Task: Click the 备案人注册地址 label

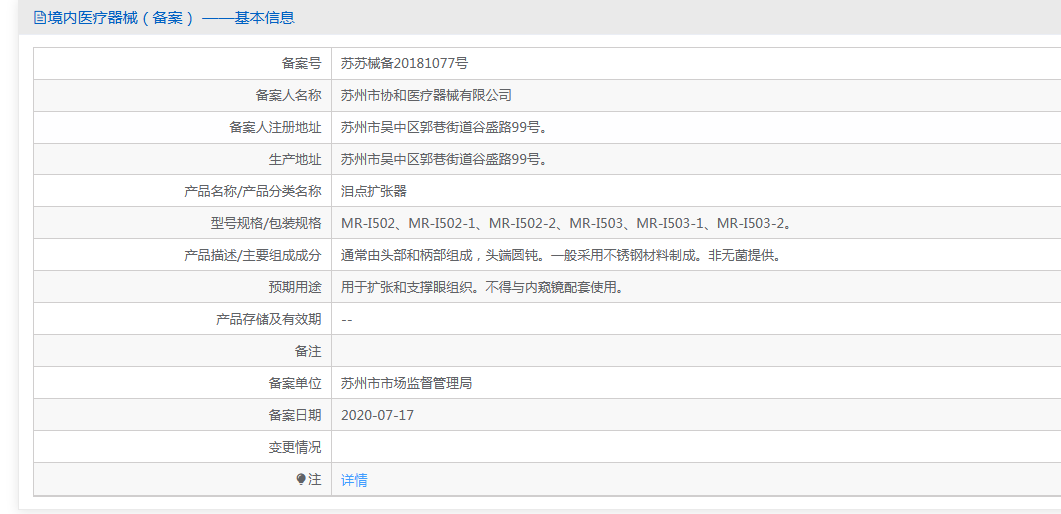Action: [x=275, y=127]
